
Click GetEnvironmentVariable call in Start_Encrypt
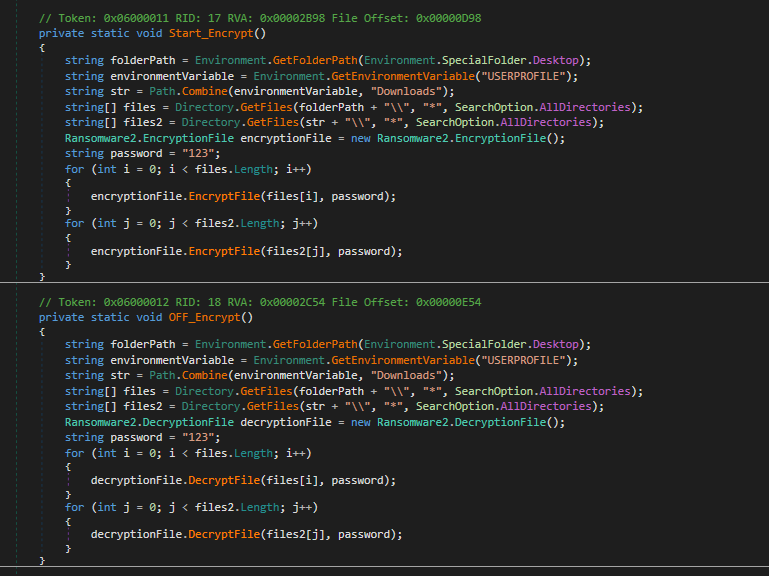click(403, 76)
